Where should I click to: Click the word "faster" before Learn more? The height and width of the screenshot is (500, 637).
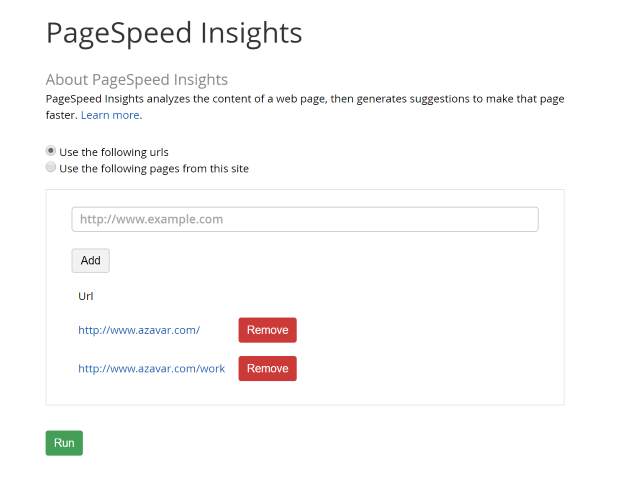pos(60,115)
